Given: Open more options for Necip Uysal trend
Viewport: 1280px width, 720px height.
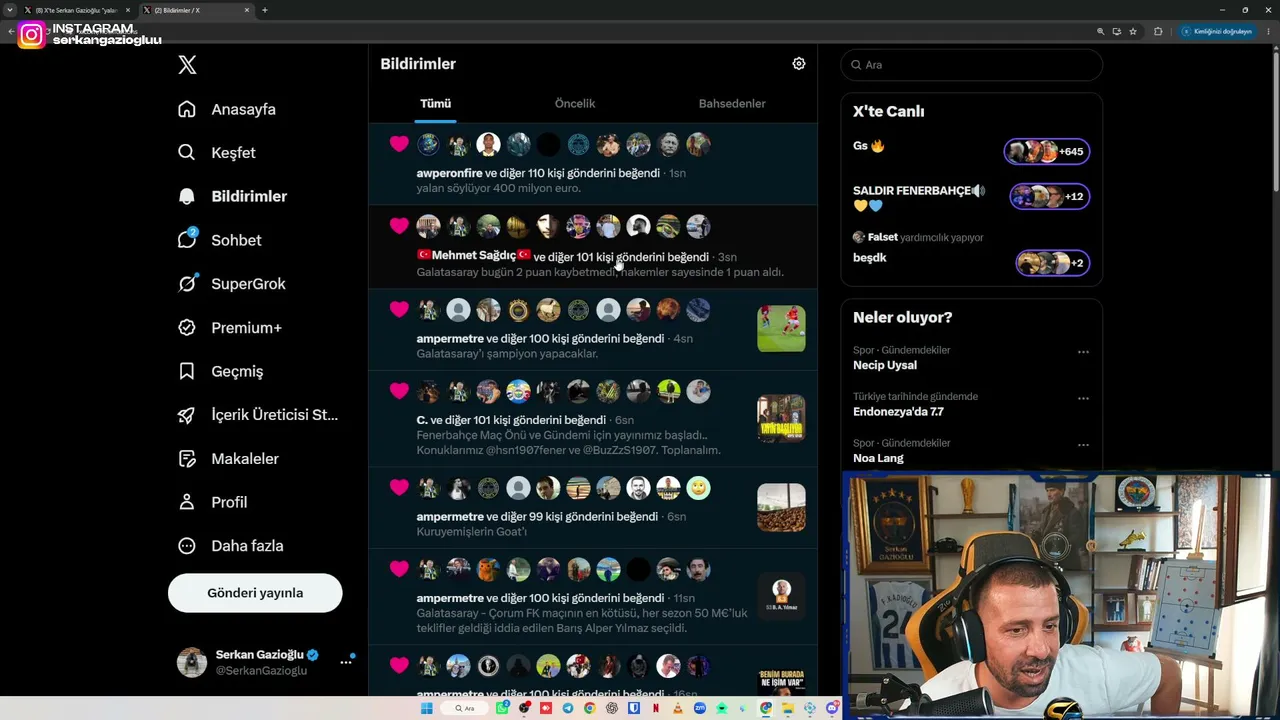Looking at the screenshot, I should [x=1083, y=352].
